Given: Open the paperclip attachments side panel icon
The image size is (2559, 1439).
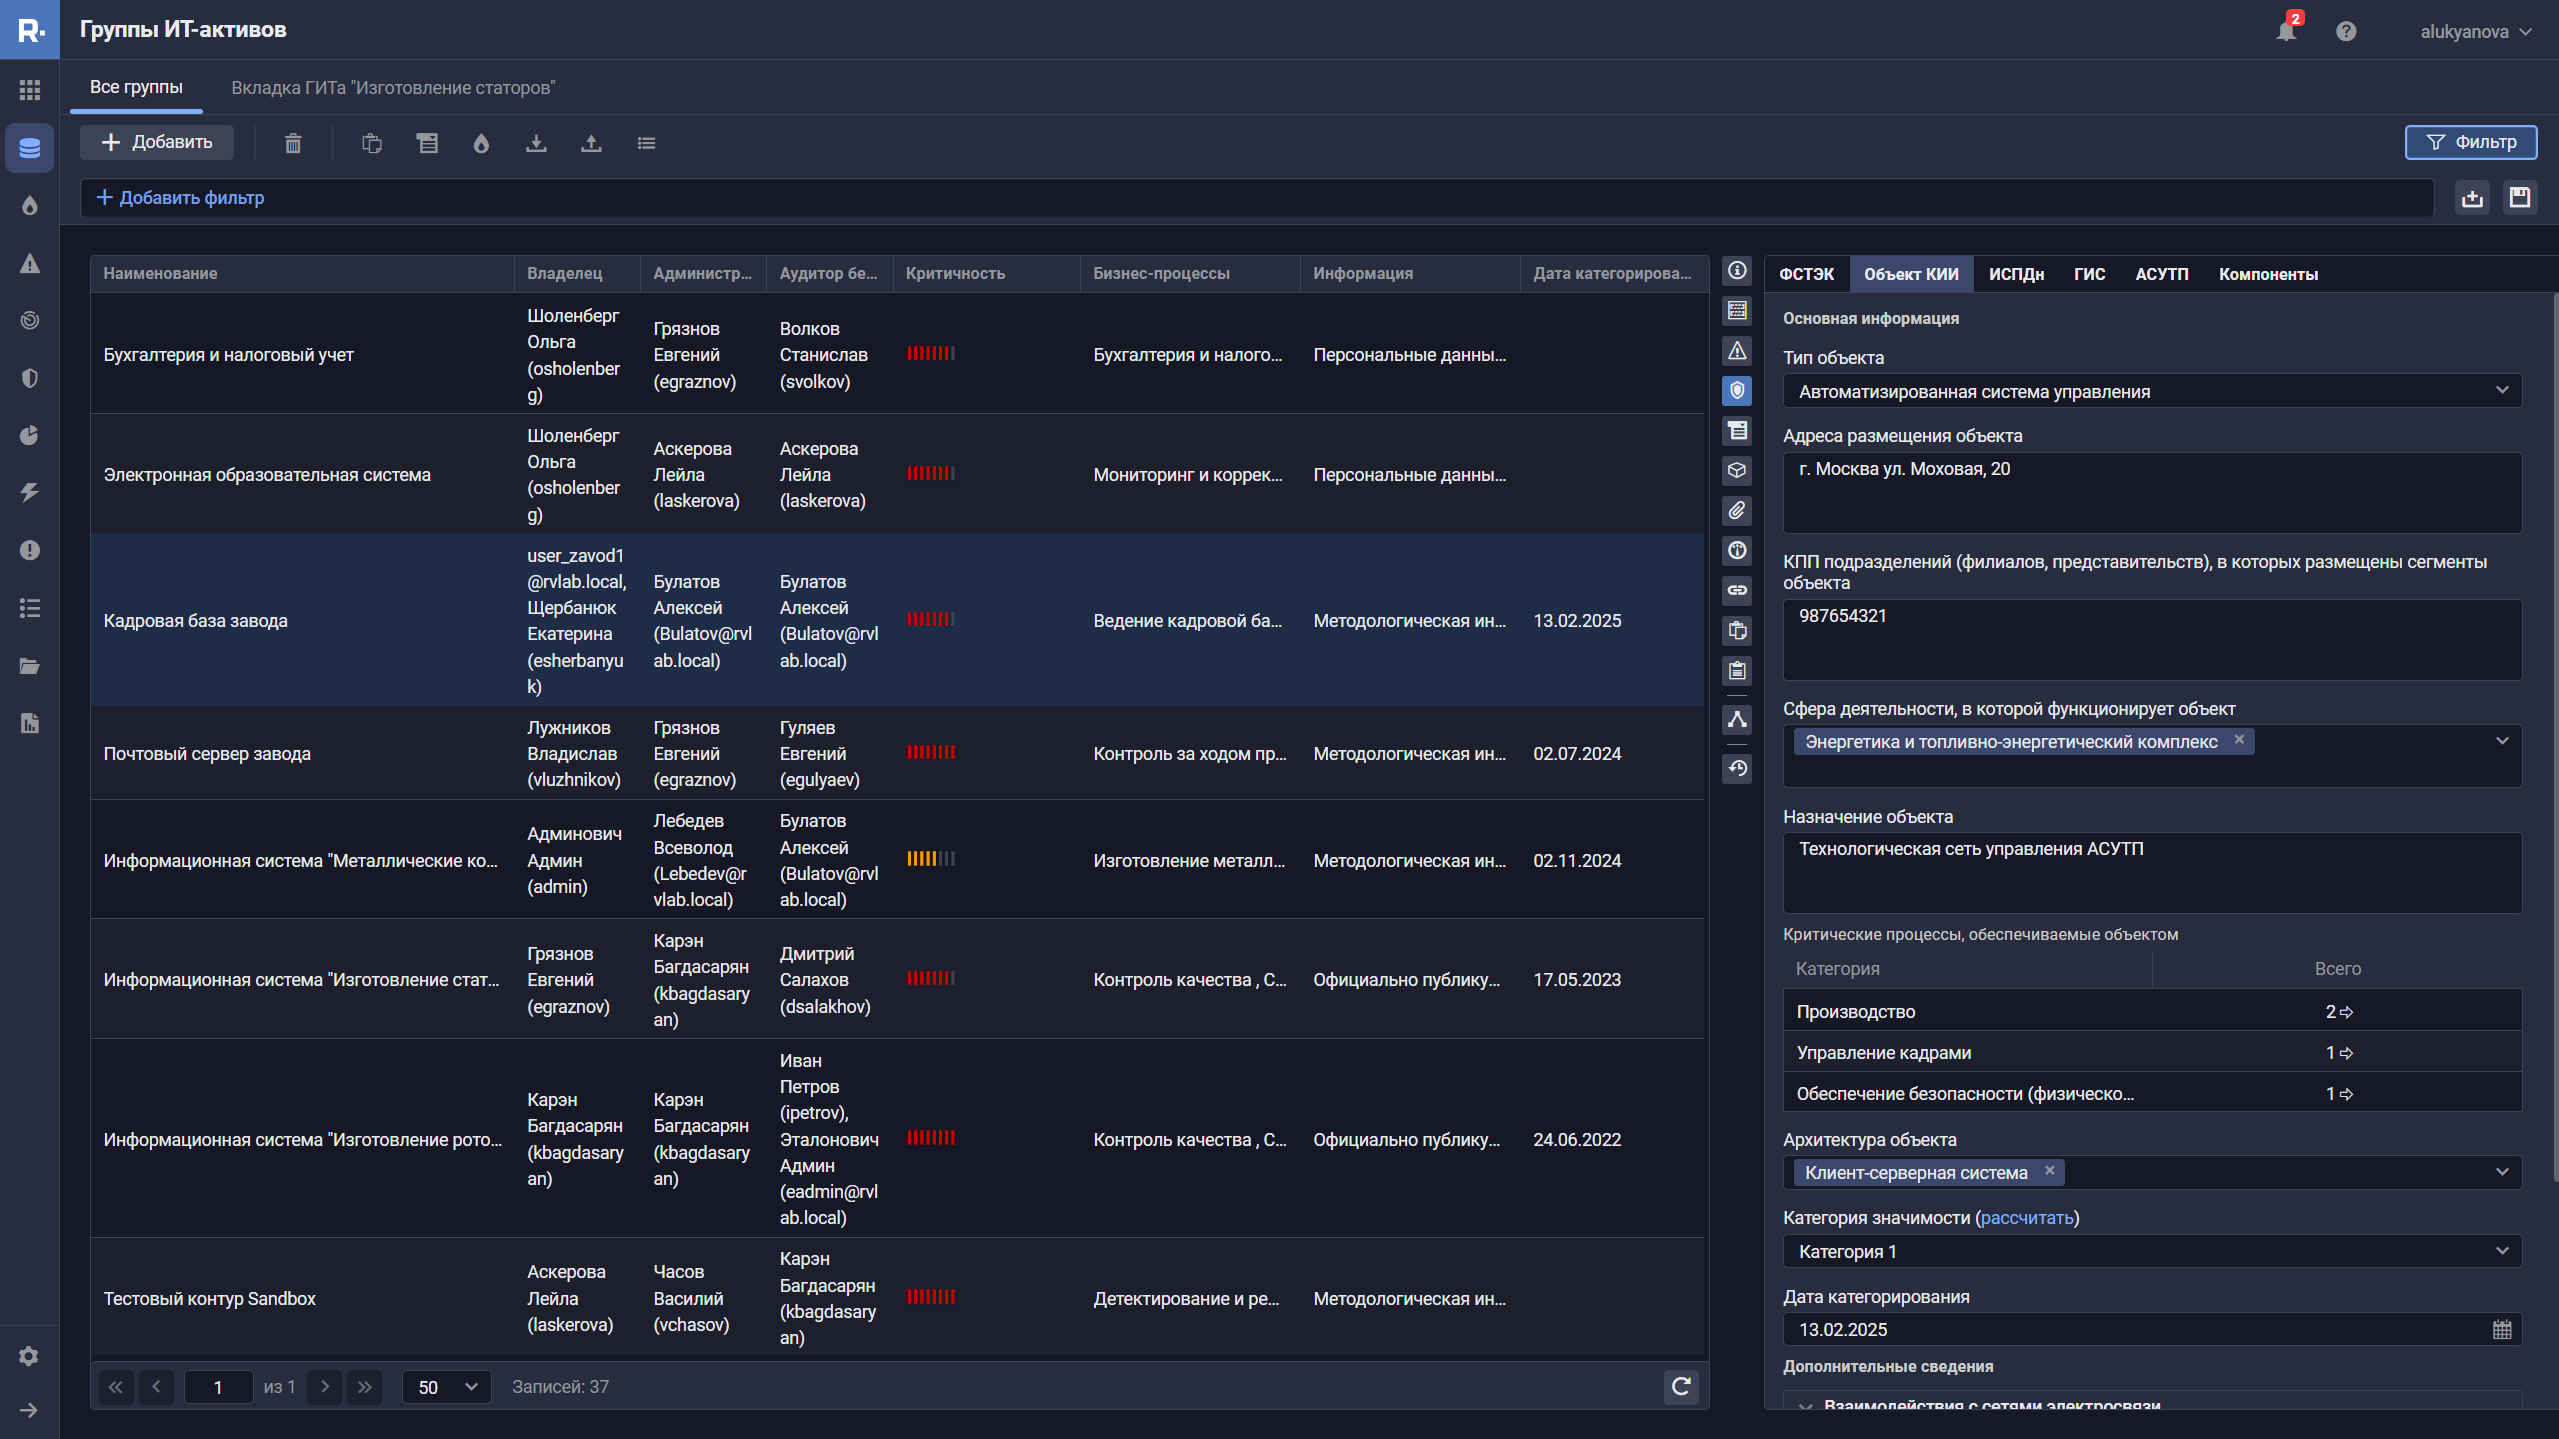Looking at the screenshot, I should point(1737,511).
